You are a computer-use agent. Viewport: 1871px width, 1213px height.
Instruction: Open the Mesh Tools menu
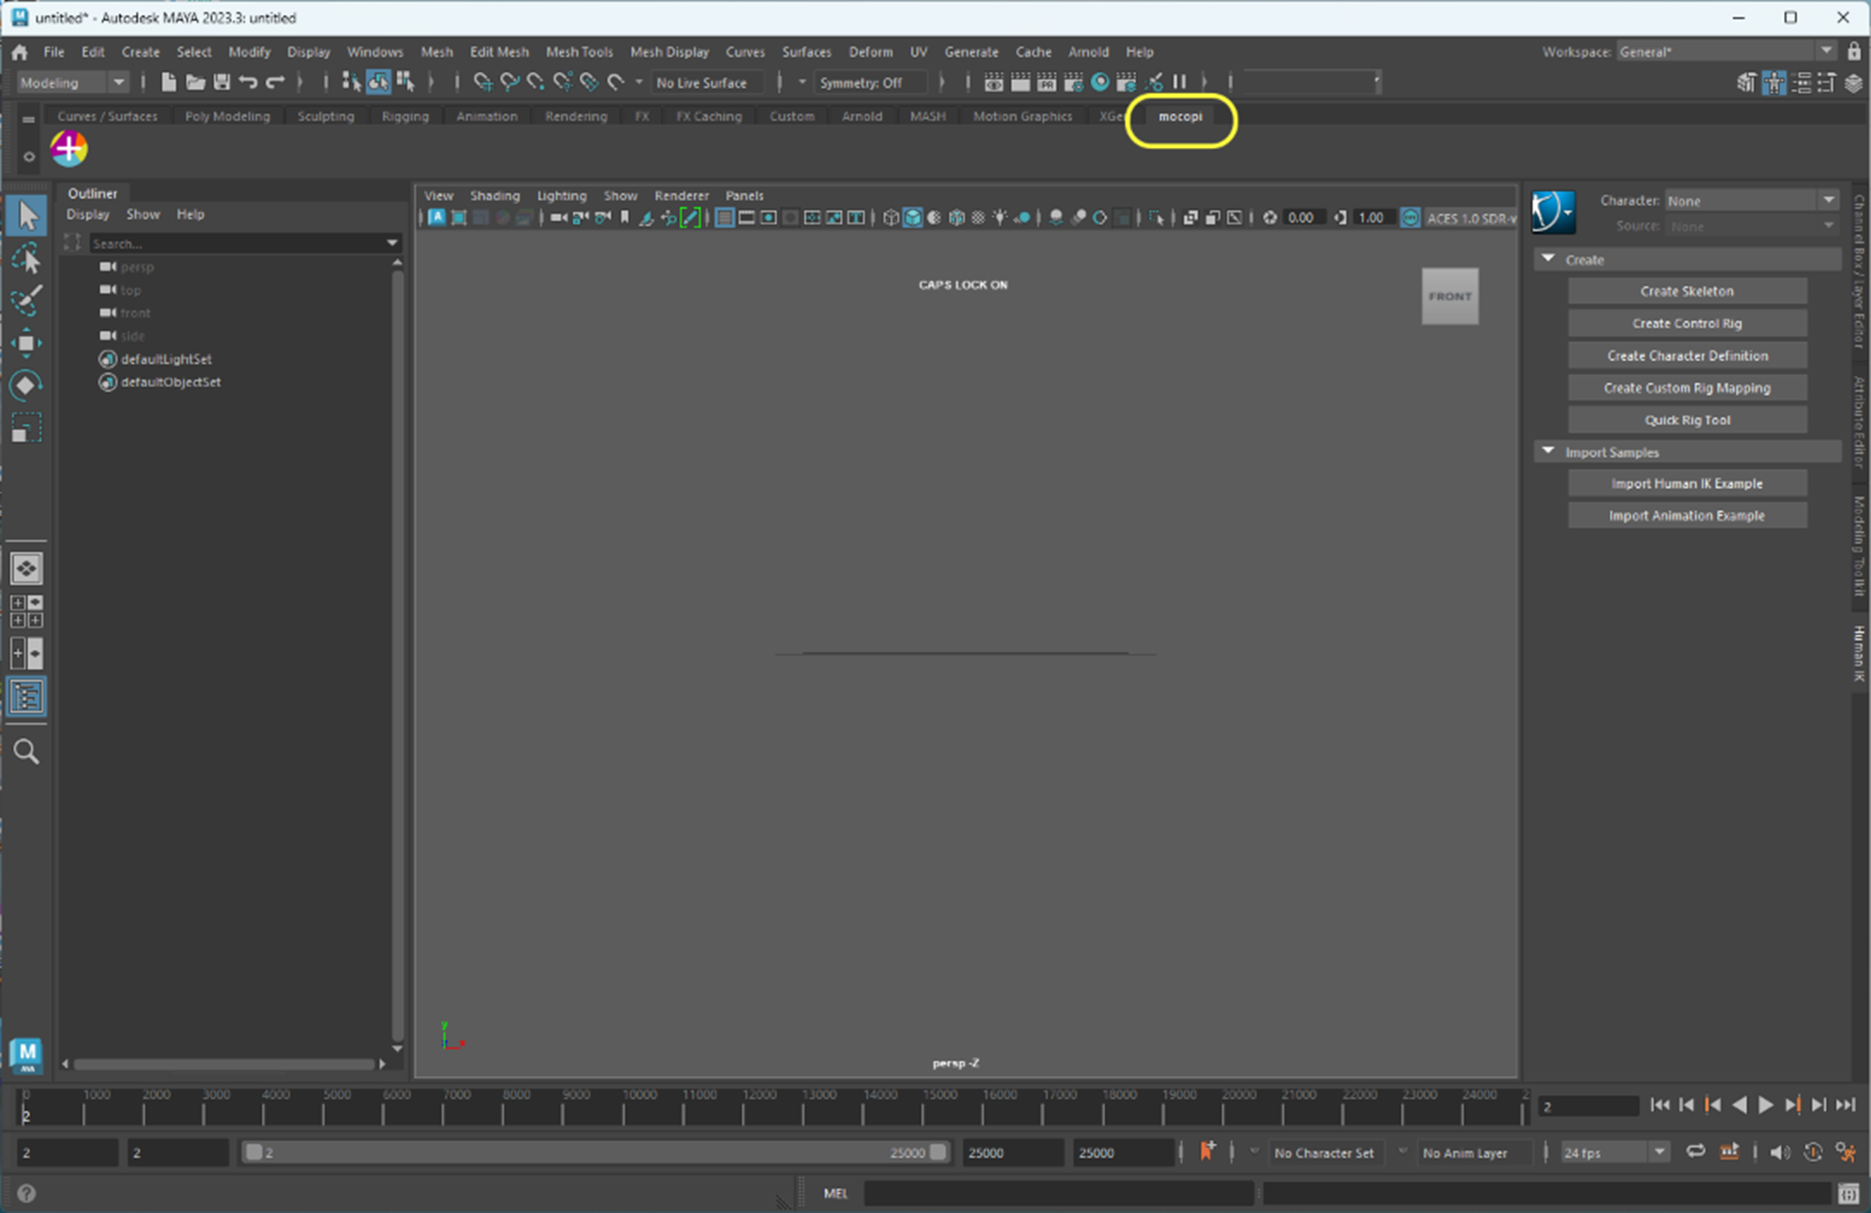click(x=579, y=52)
